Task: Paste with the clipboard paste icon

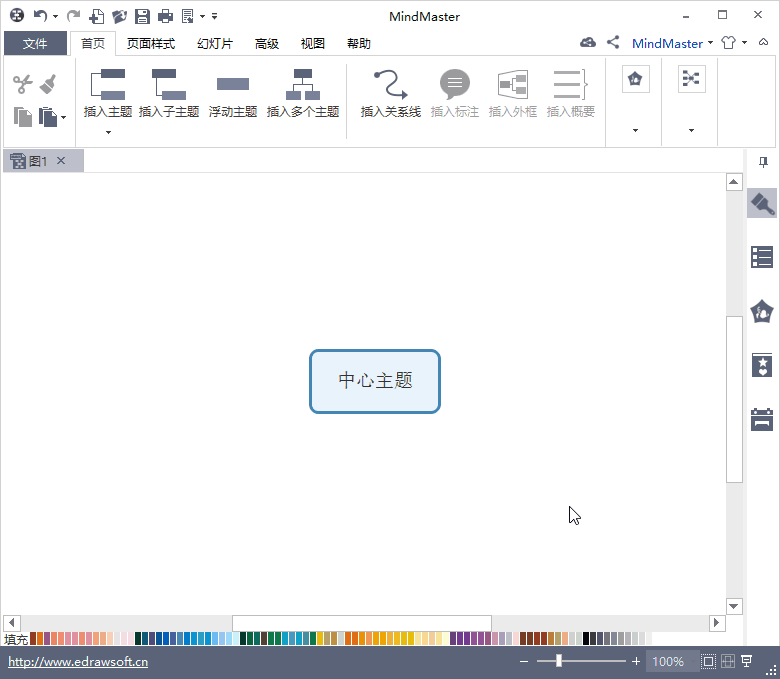Action: [48, 117]
